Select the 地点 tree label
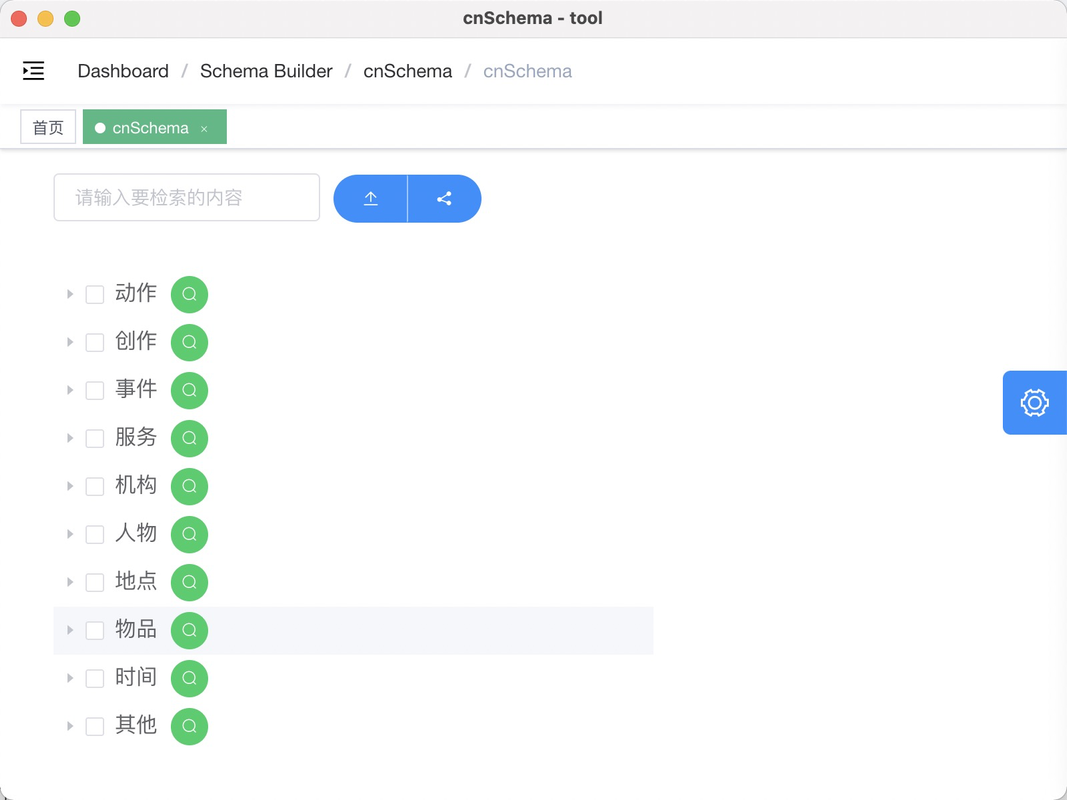This screenshot has width=1067, height=800. 136,581
